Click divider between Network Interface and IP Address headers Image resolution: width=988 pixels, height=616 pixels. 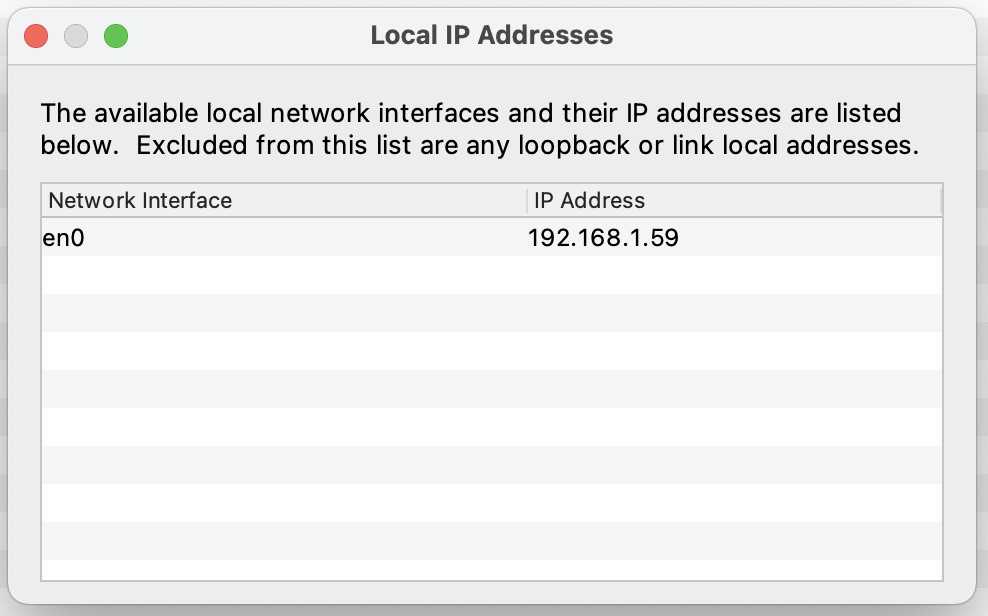[526, 200]
